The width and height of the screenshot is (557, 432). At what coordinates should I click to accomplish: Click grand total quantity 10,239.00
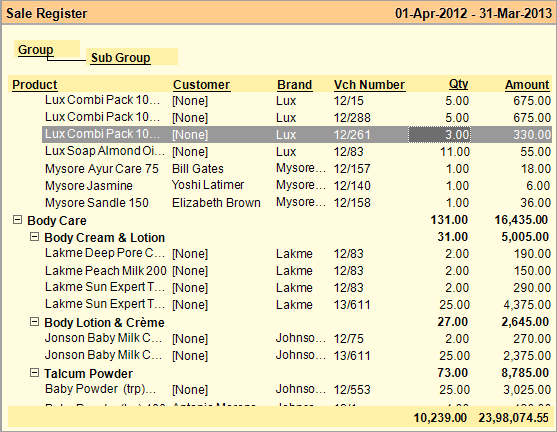[x=440, y=418]
